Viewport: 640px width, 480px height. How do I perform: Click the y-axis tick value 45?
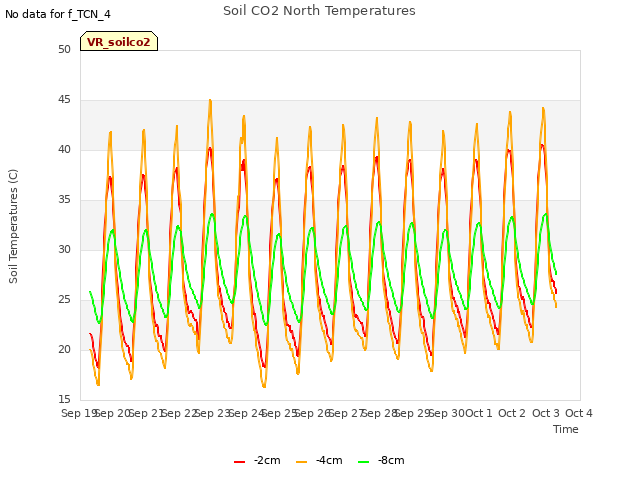[x=64, y=100]
